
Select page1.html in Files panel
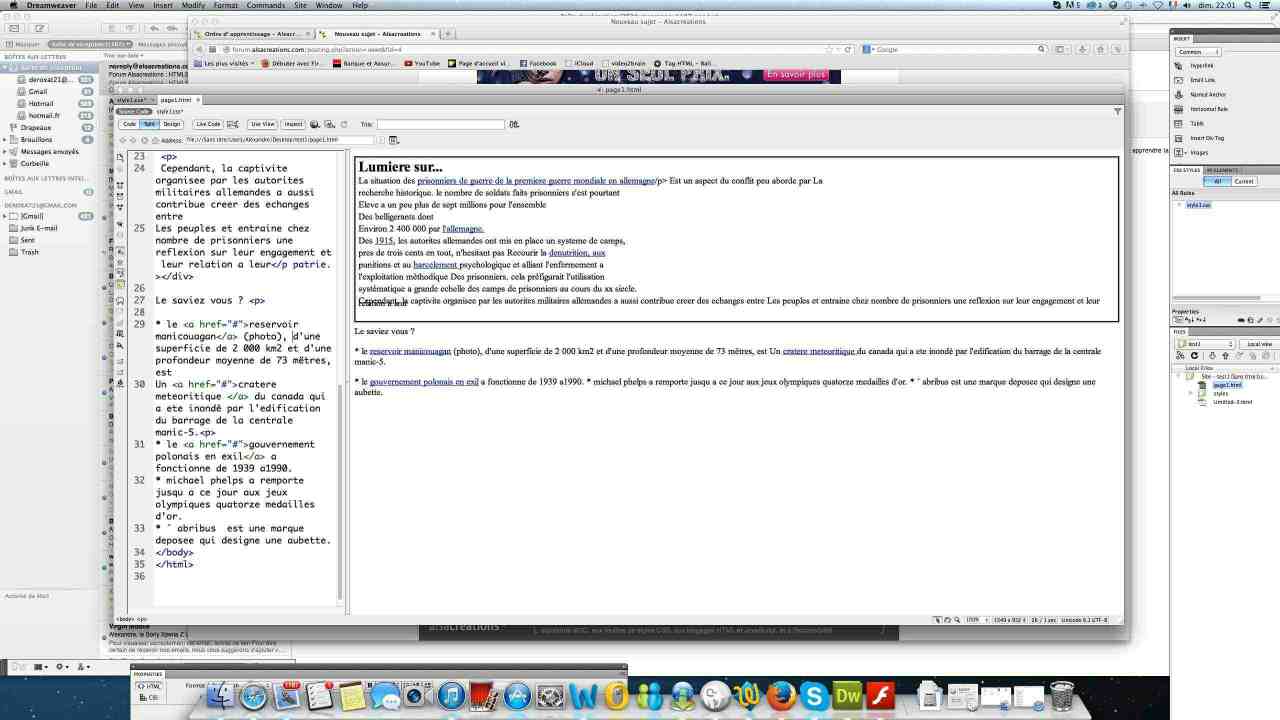[x=1226, y=385]
